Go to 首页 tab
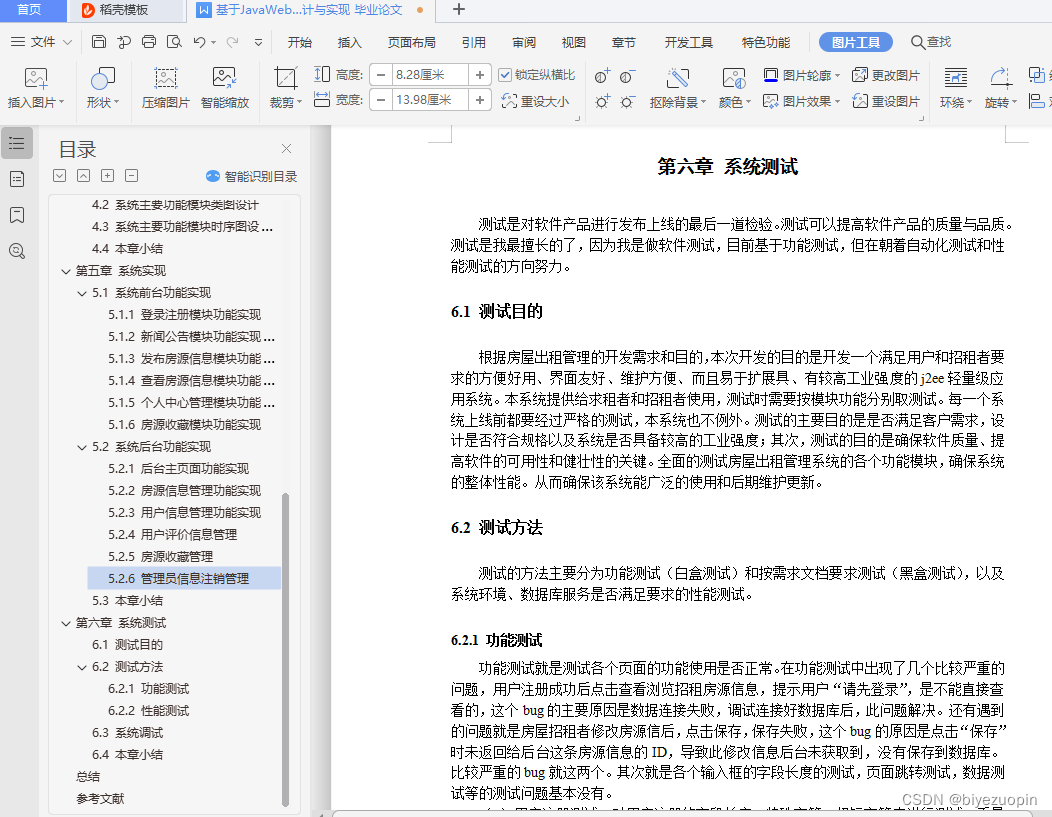The height and width of the screenshot is (817, 1052). pyautogui.click(x=29, y=9)
